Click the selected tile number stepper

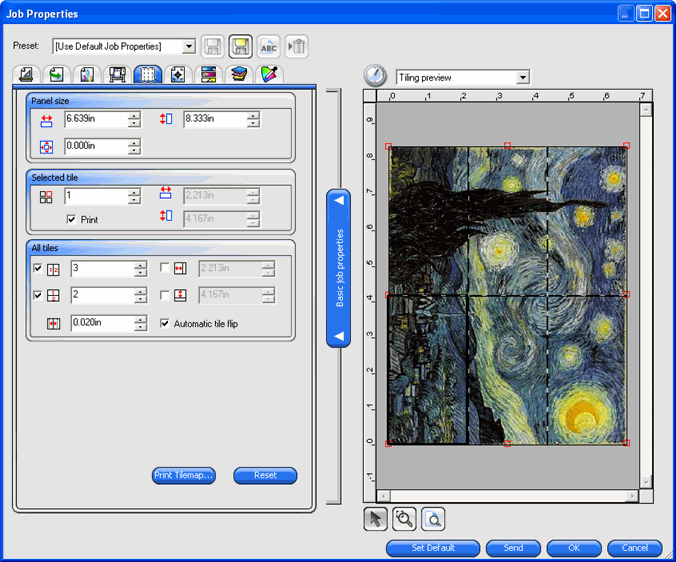point(135,197)
